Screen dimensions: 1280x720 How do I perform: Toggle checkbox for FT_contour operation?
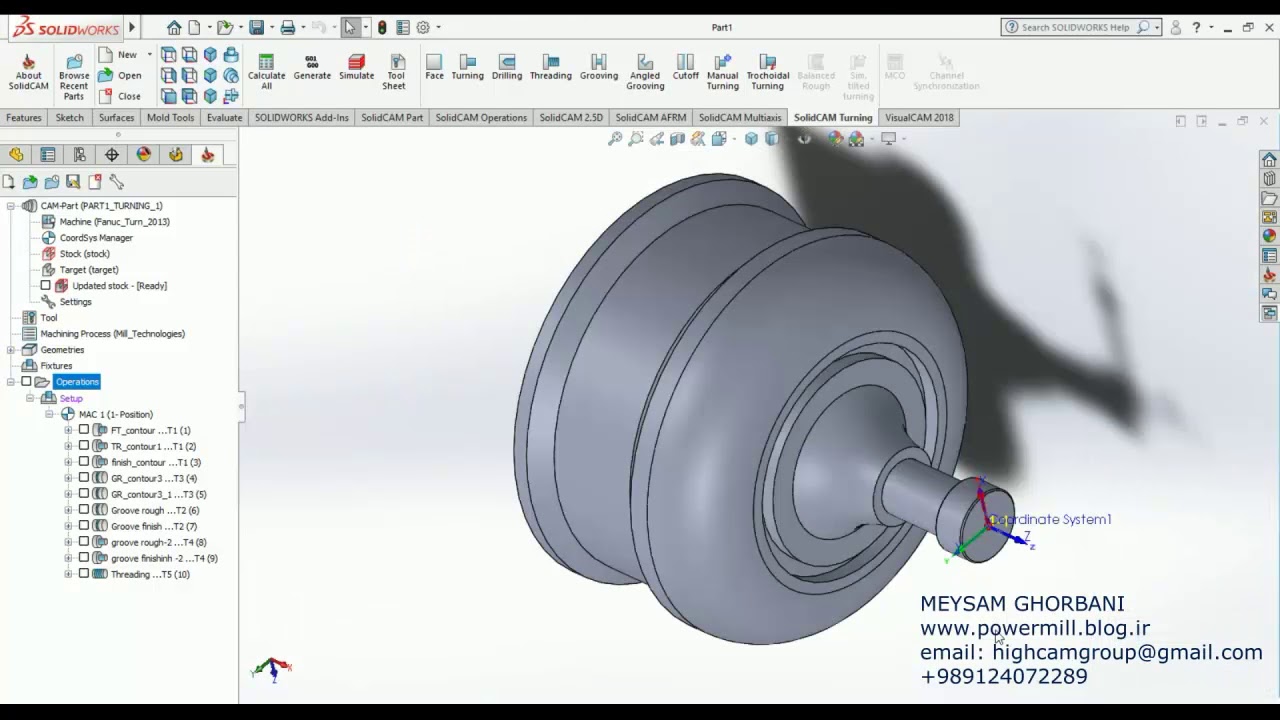(x=84, y=430)
